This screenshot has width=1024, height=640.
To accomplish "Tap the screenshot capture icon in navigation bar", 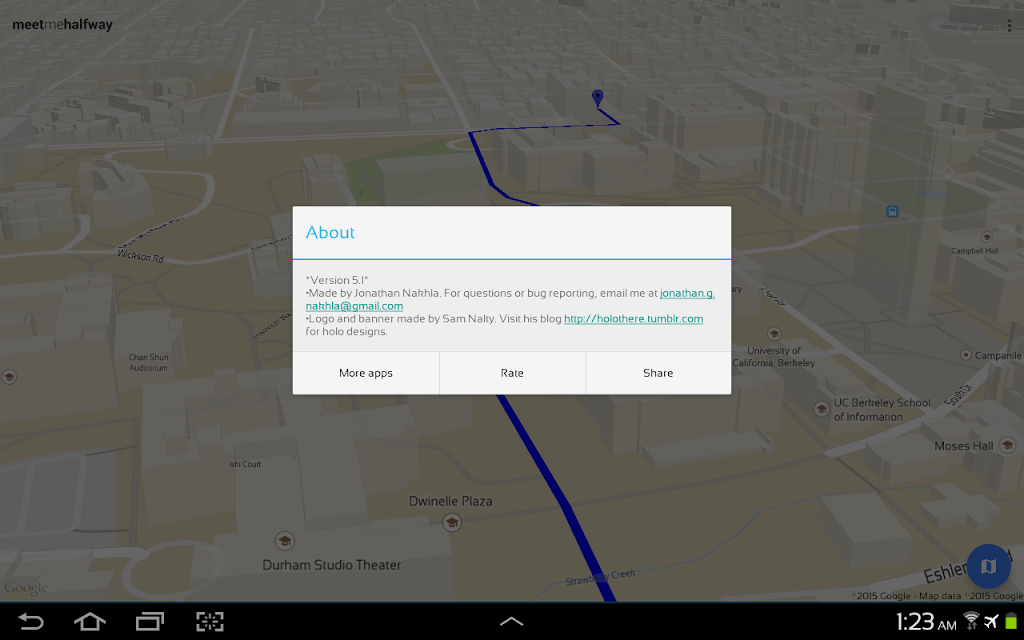I will pyautogui.click(x=210, y=621).
